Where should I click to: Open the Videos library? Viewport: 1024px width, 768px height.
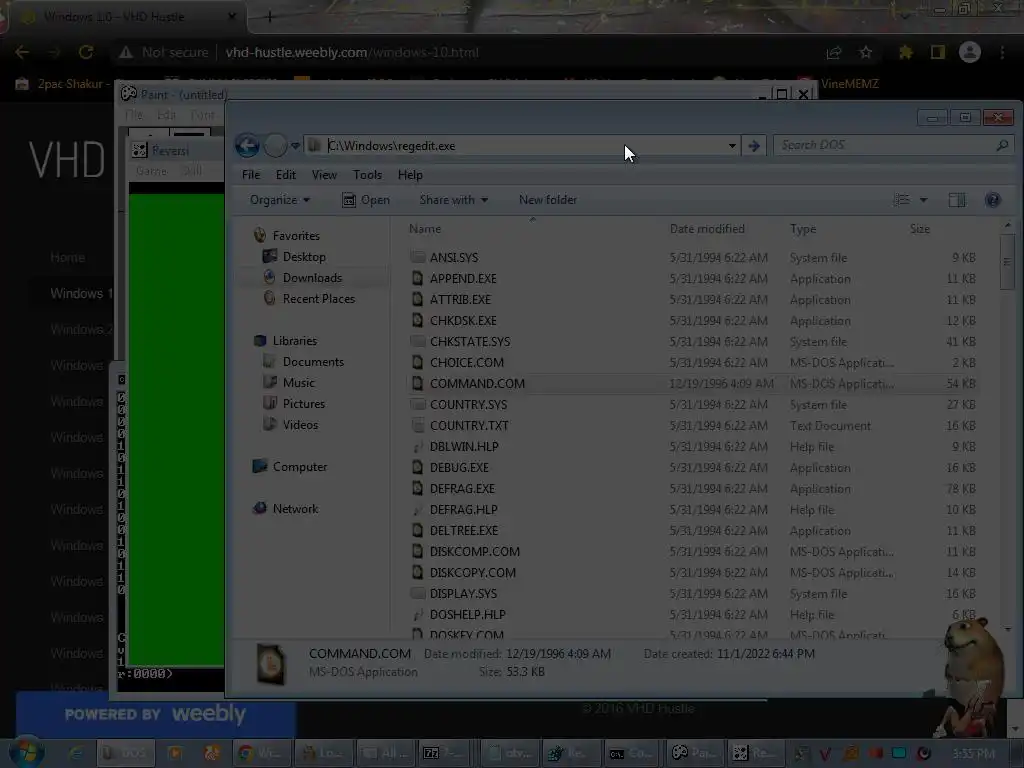300,424
